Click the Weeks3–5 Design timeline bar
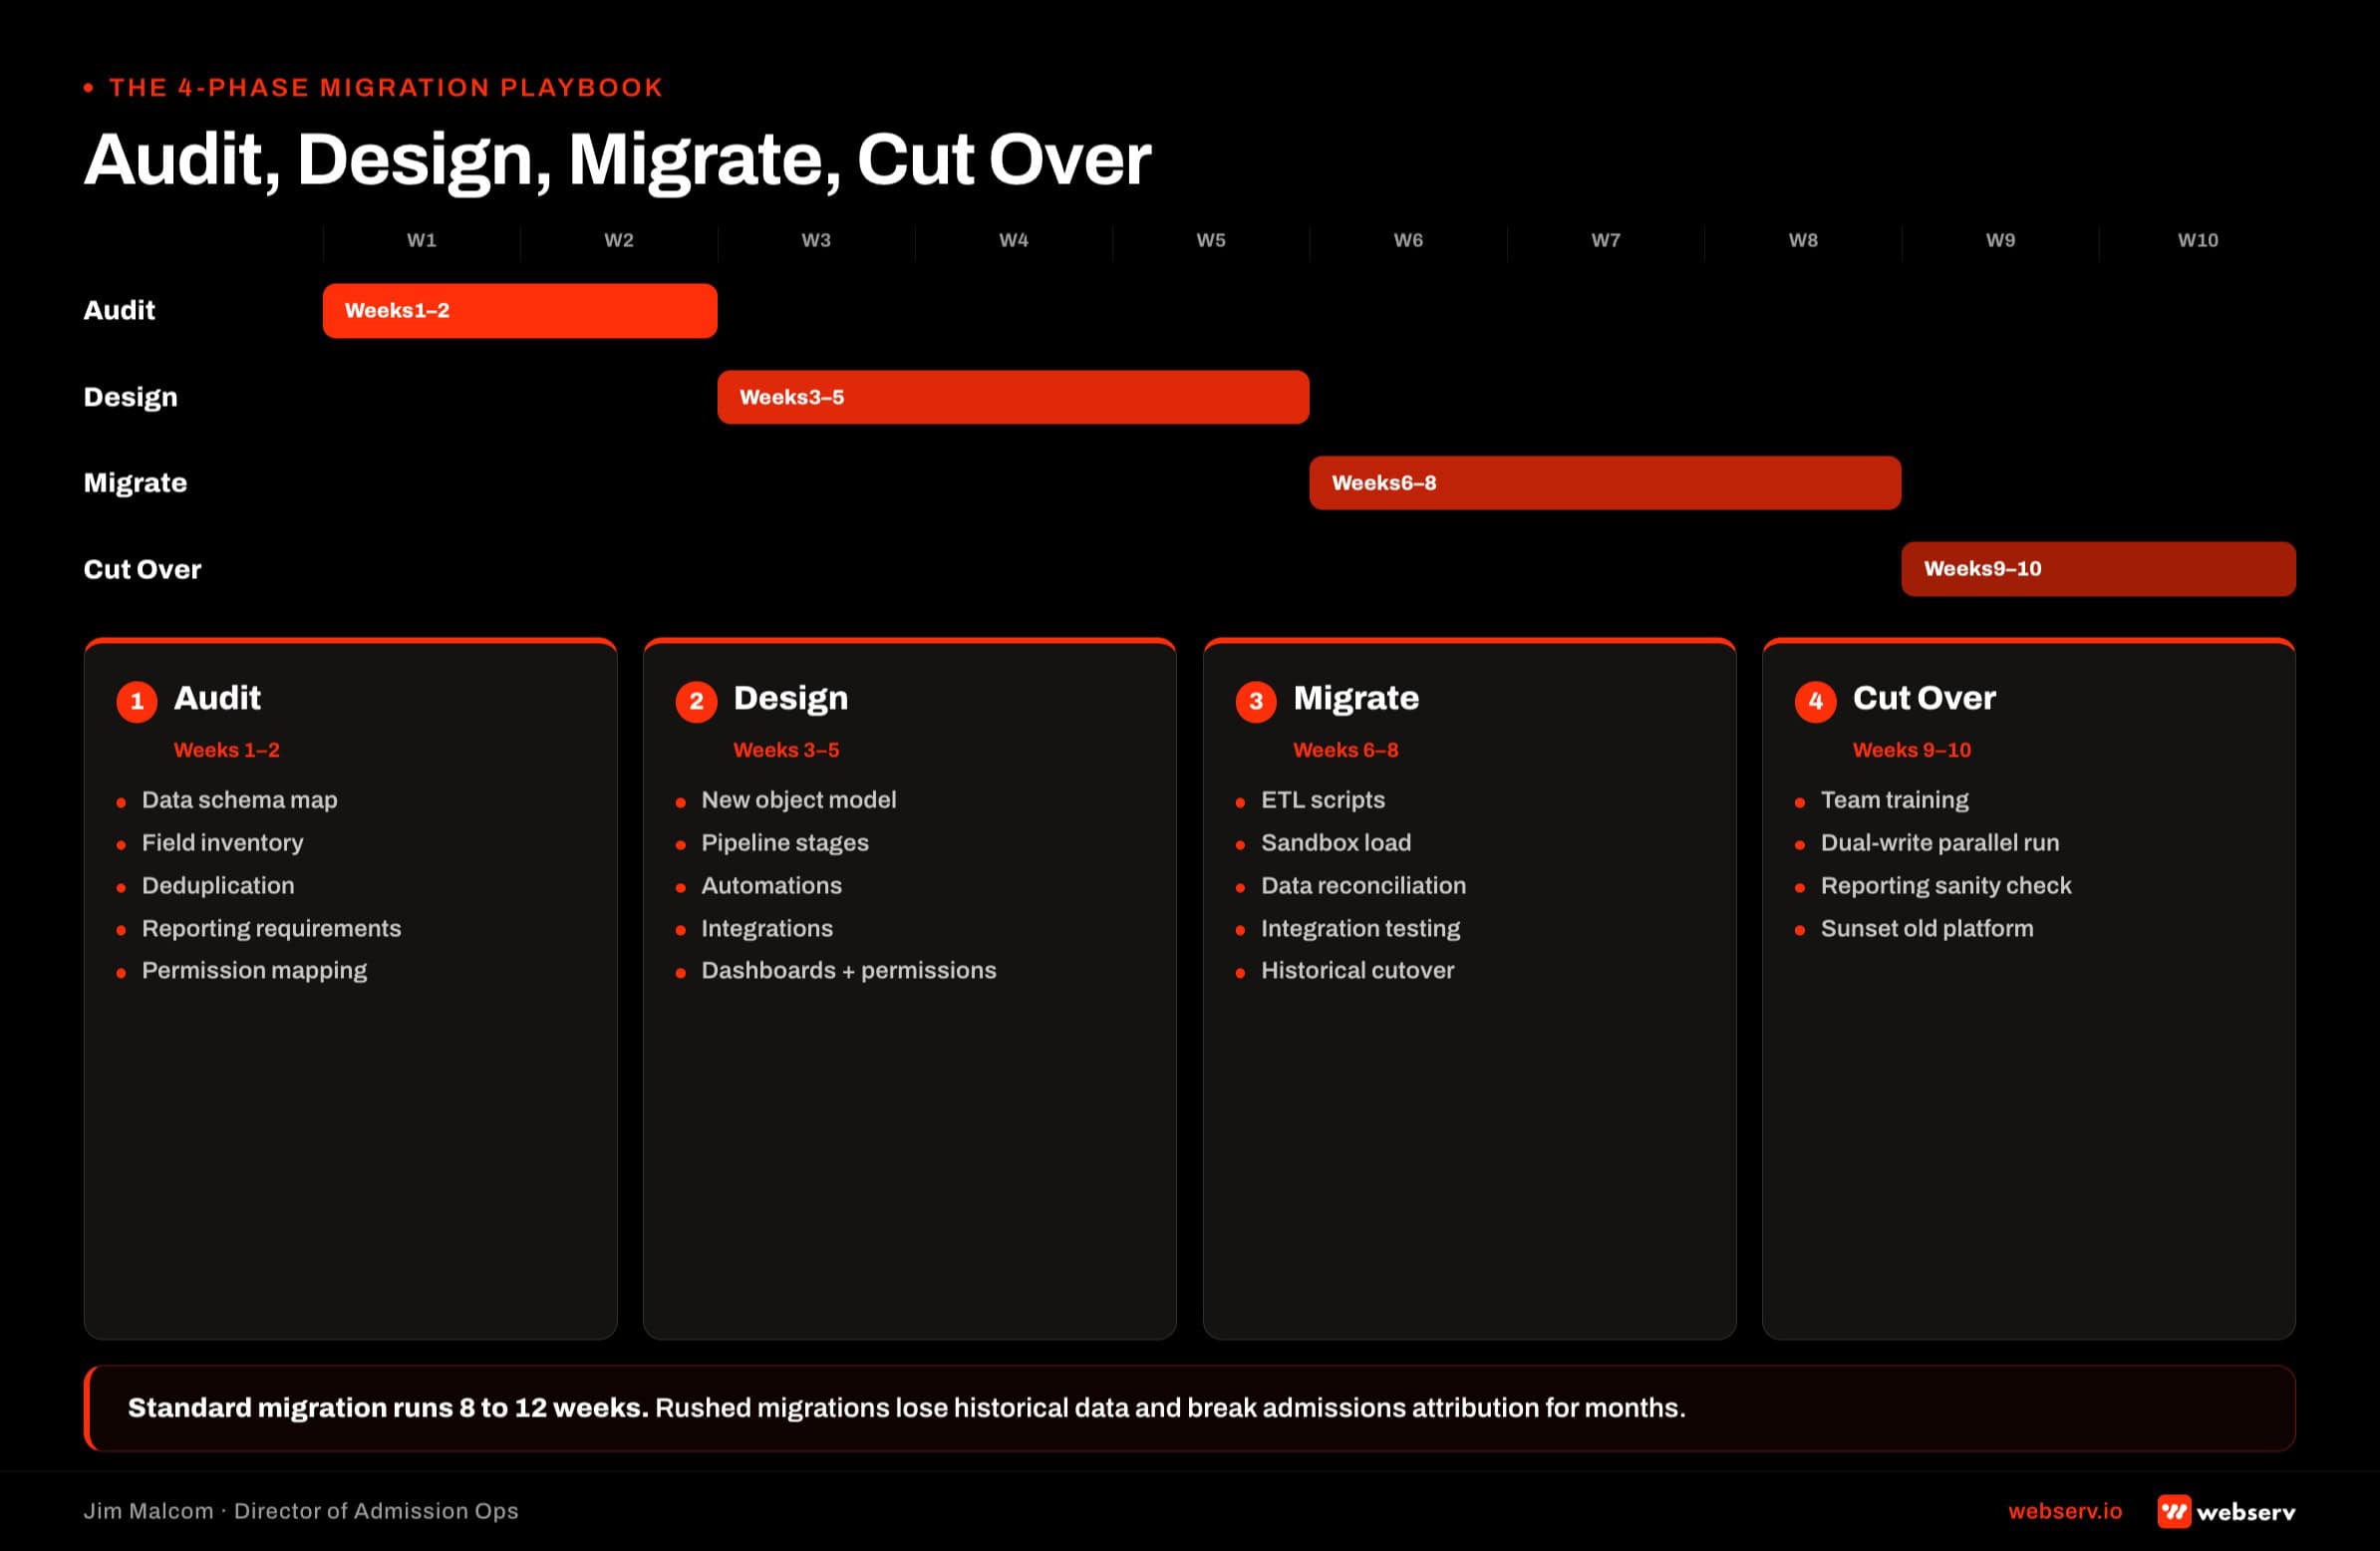 coord(1013,397)
